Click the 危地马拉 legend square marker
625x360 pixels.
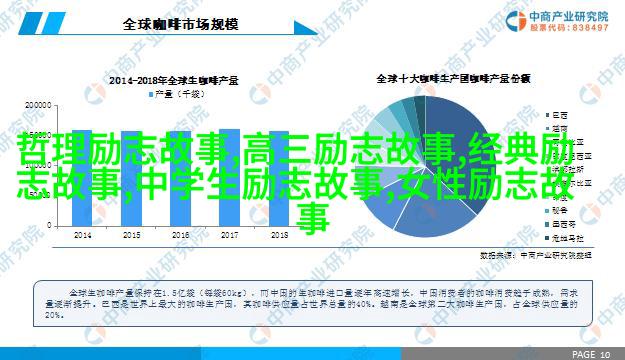point(547,238)
